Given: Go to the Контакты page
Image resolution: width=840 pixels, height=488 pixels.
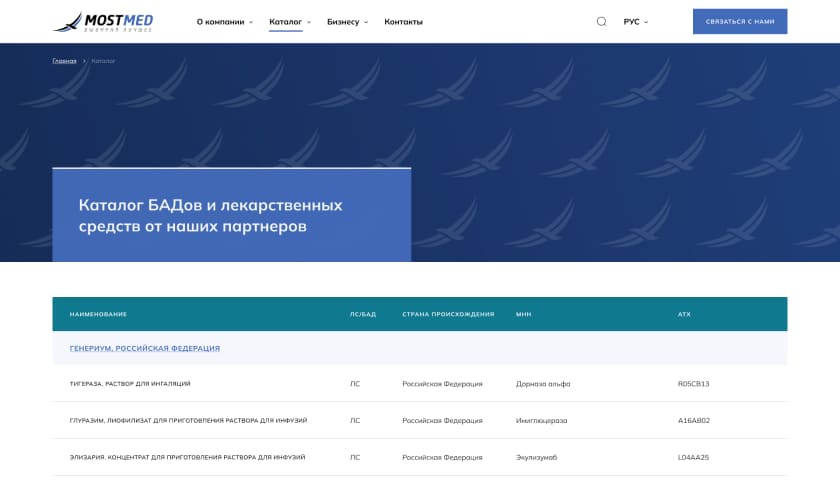Looking at the screenshot, I should click(403, 22).
